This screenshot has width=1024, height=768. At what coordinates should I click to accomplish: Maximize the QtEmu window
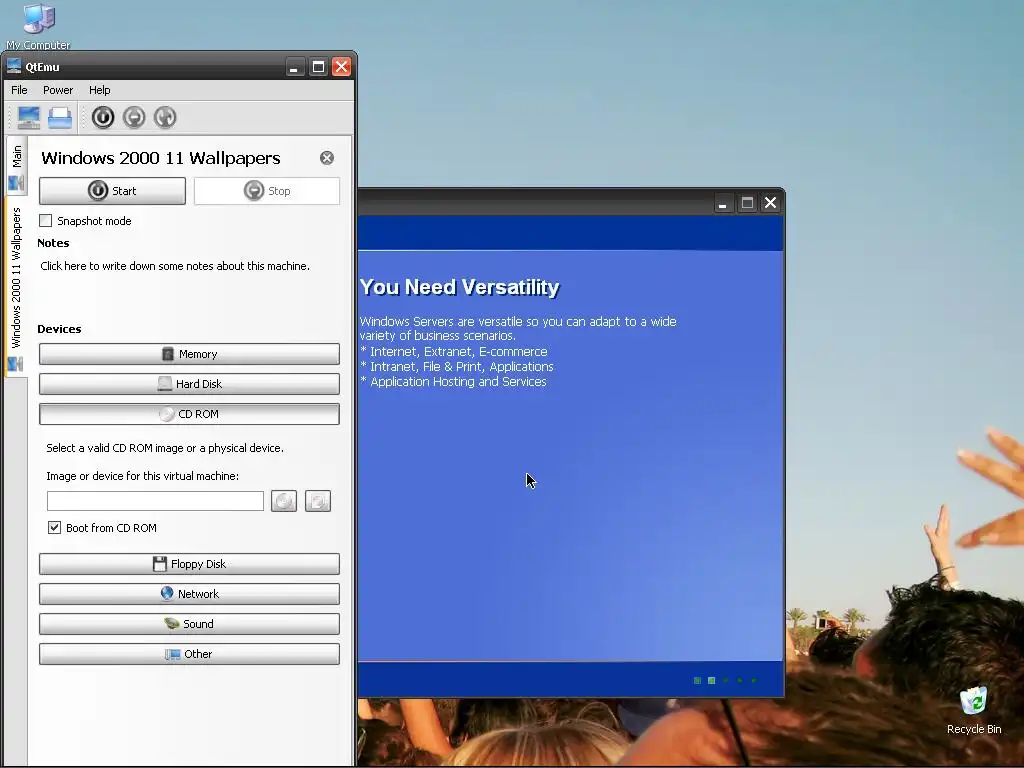[318, 67]
